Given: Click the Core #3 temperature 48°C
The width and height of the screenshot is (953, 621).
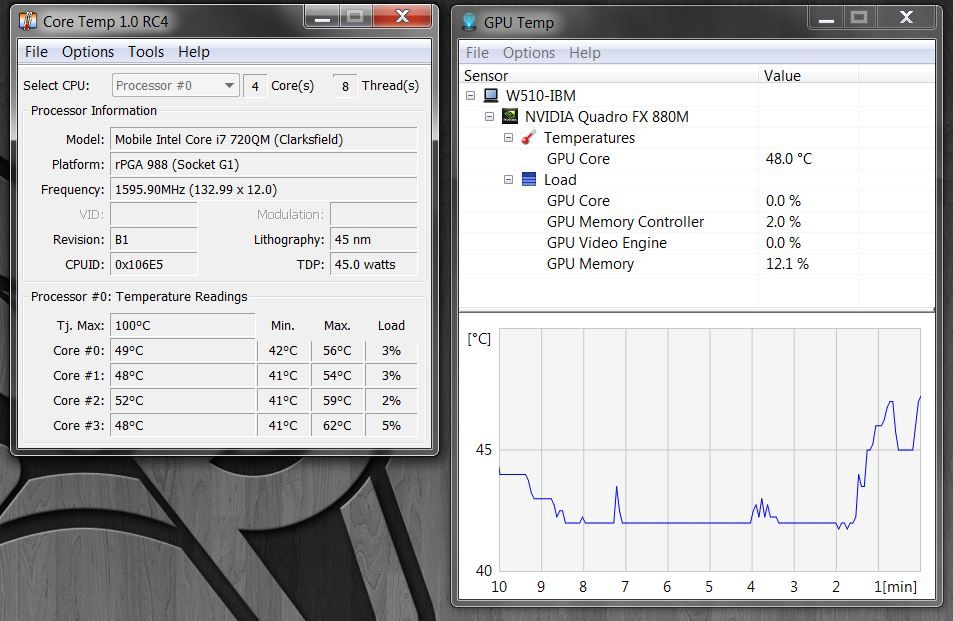Looking at the screenshot, I should click(x=182, y=425).
